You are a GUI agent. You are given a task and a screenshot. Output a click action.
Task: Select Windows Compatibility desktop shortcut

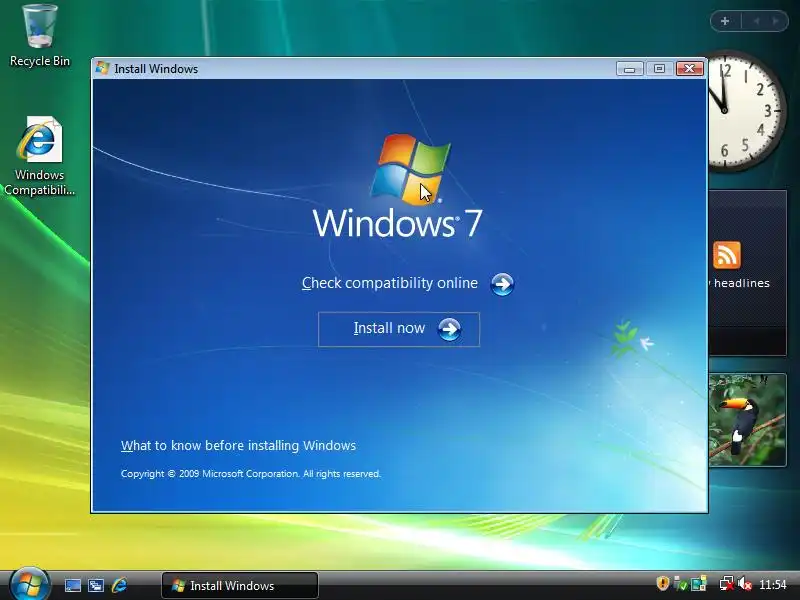(x=39, y=156)
